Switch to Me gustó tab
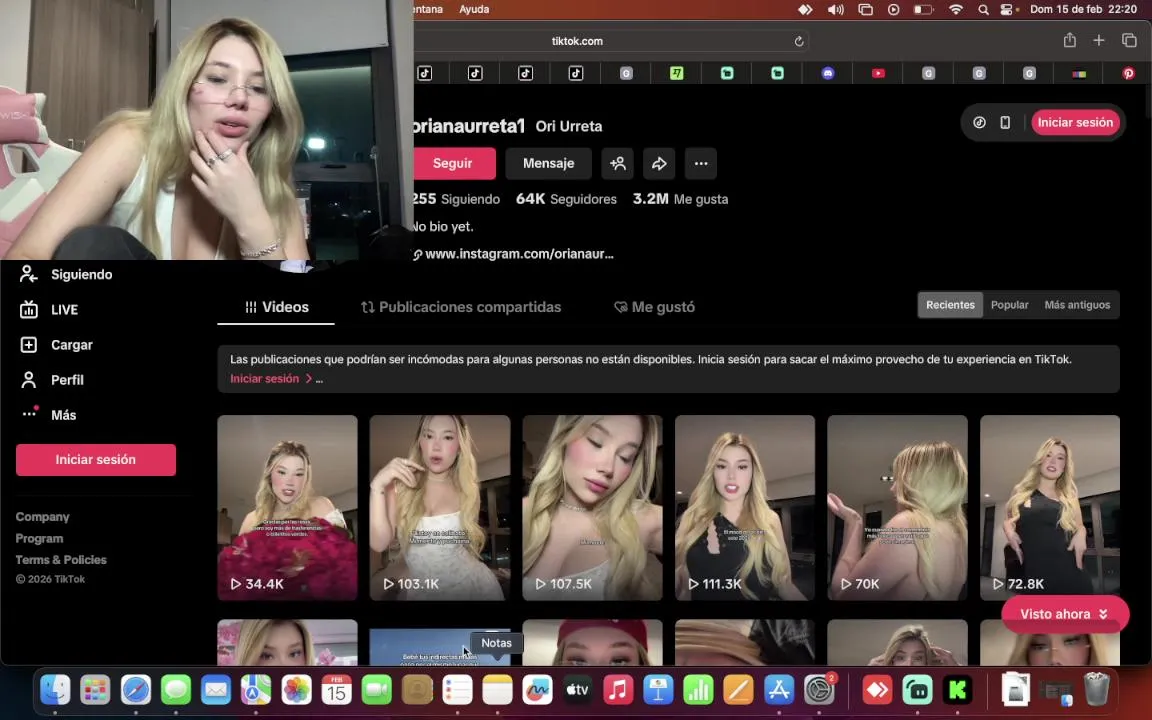 point(655,307)
